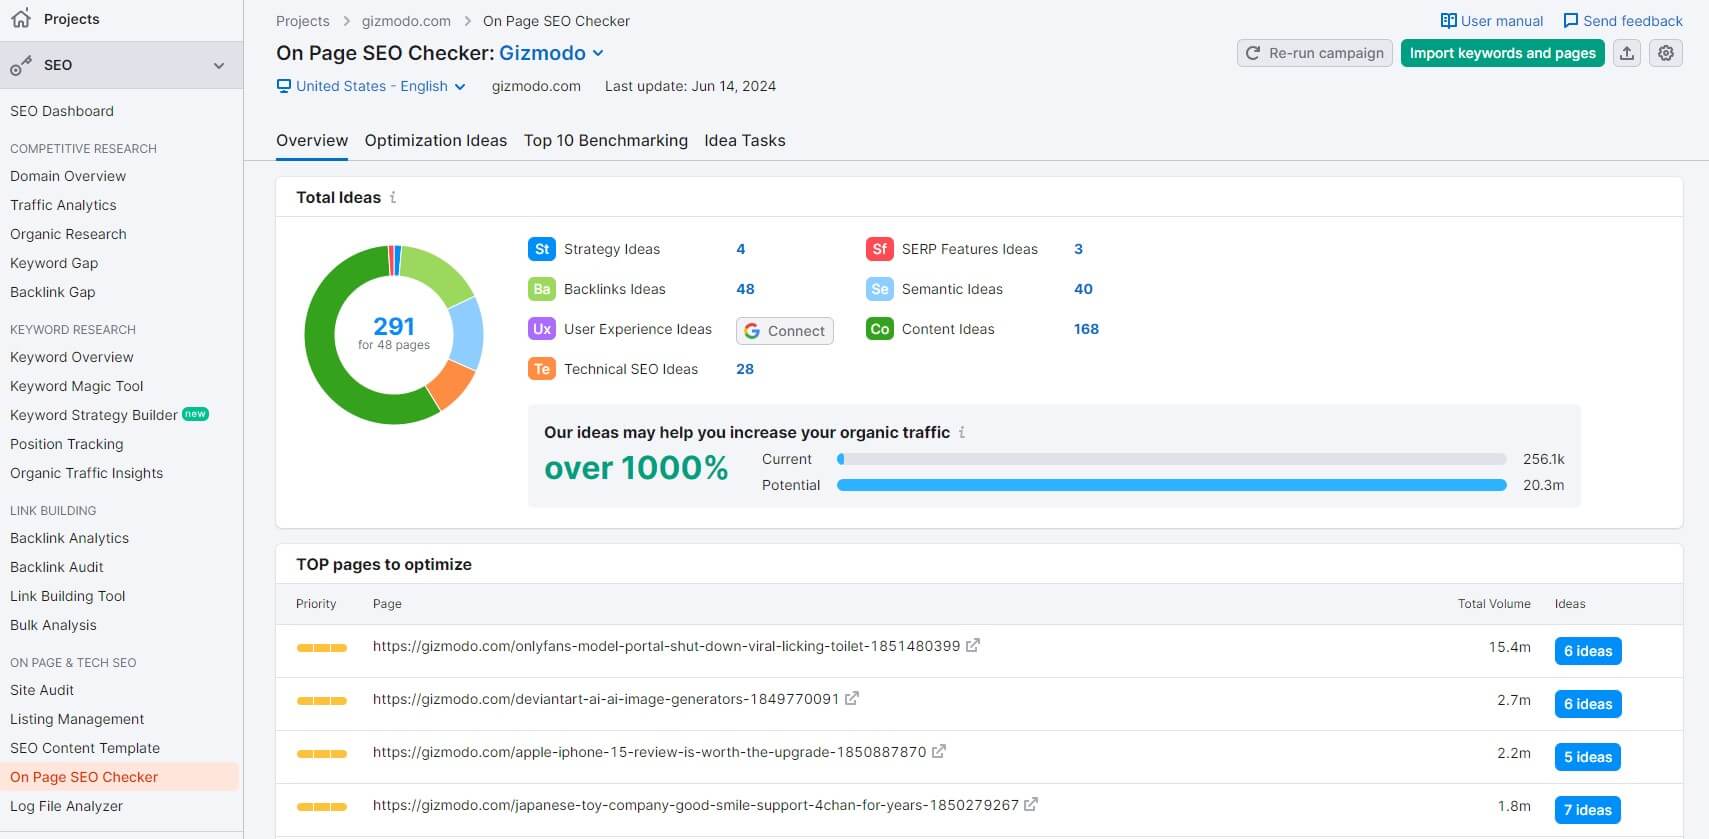Image resolution: width=1709 pixels, height=839 pixels.
Task: Click the Se Semantic Ideas badge
Action: pyautogui.click(x=880, y=289)
